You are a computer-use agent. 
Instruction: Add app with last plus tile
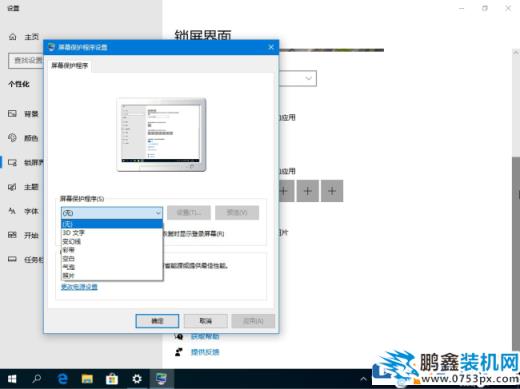click(x=332, y=191)
